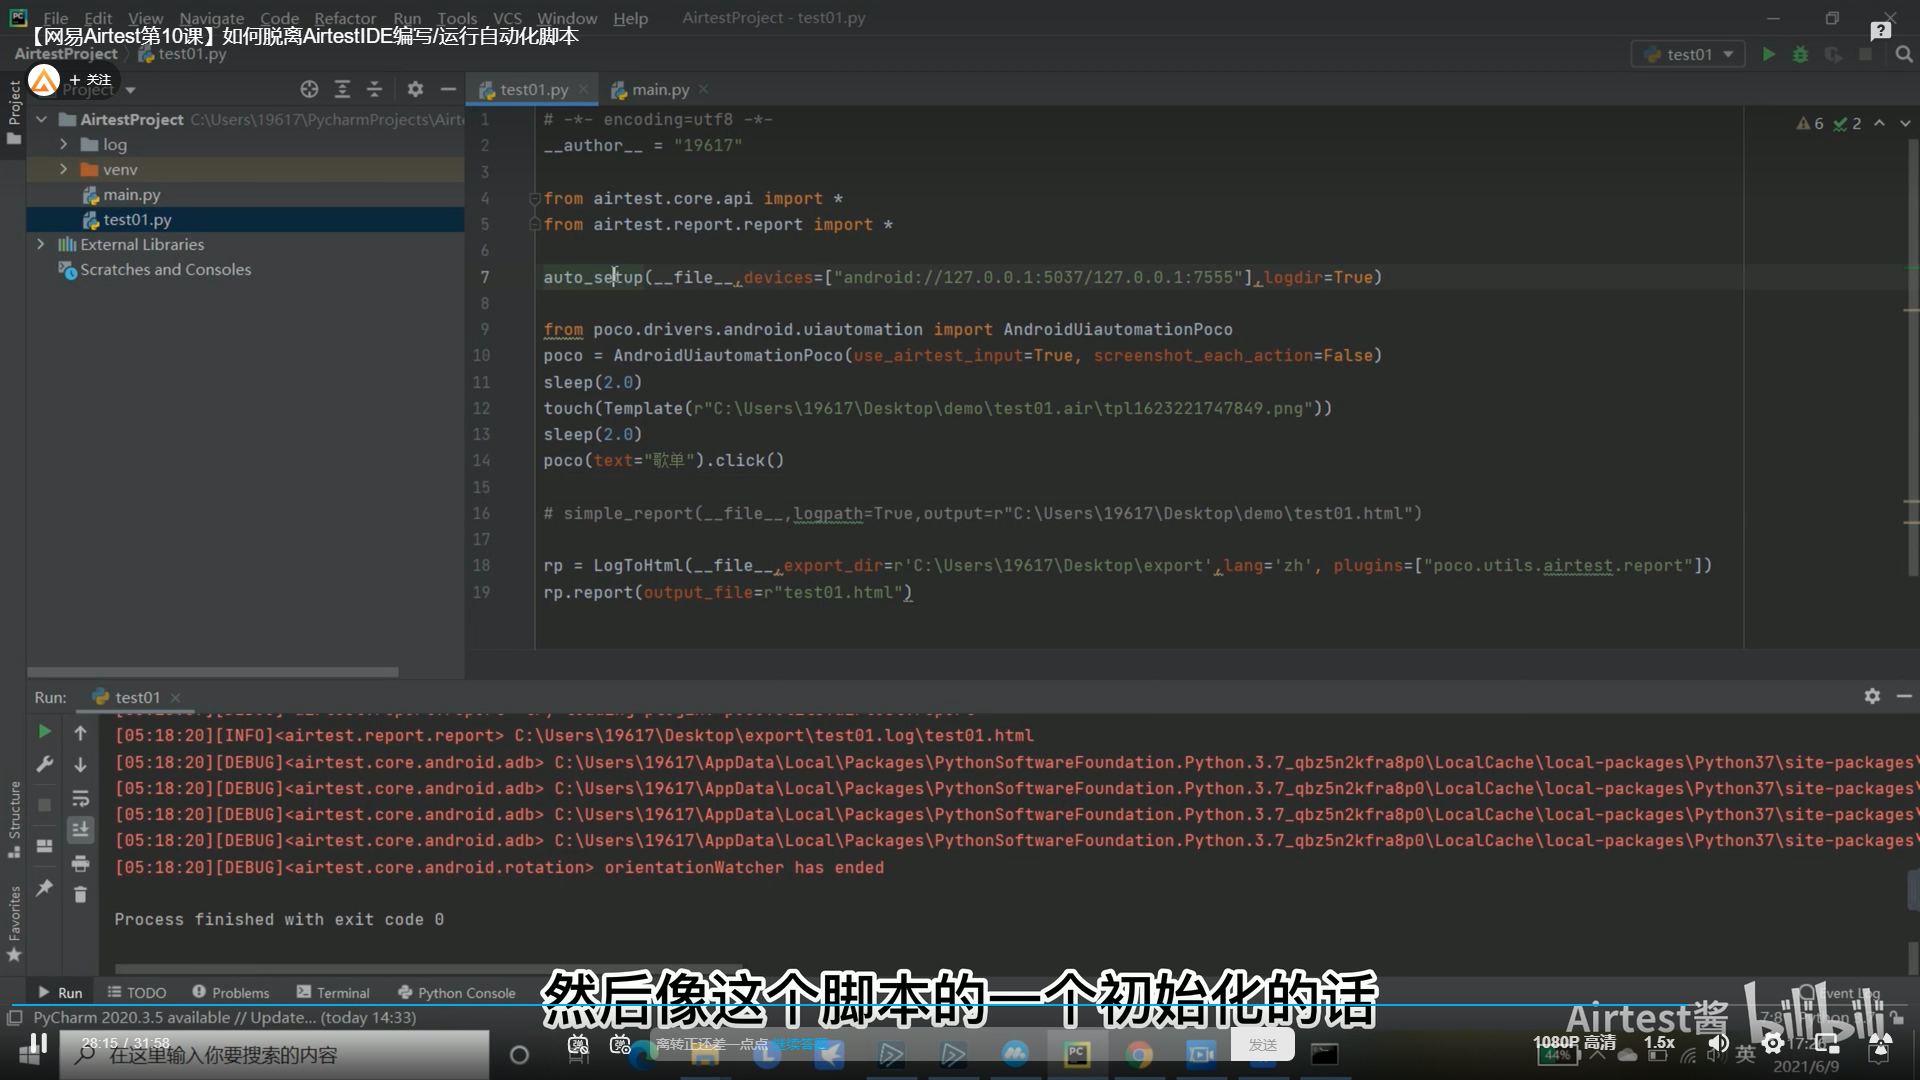Viewport: 1920px width, 1080px height.
Task: Expand the log folder
Action: pyautogui.click(x=63, y=144)
